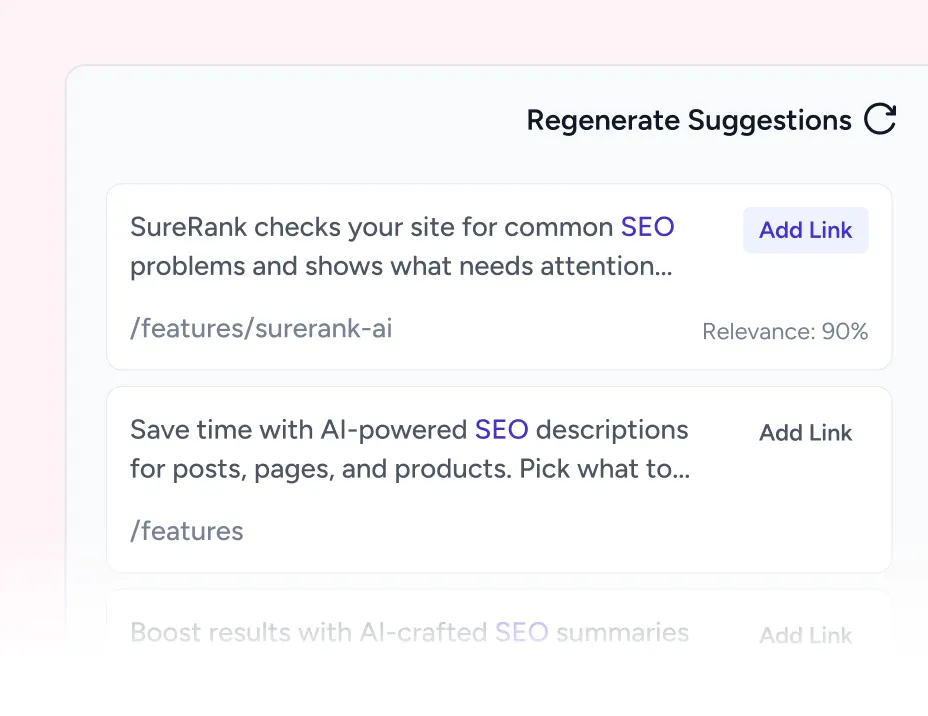Select the second suggestion card
This screenshot has width=928, height=716.
click(499, 479)
